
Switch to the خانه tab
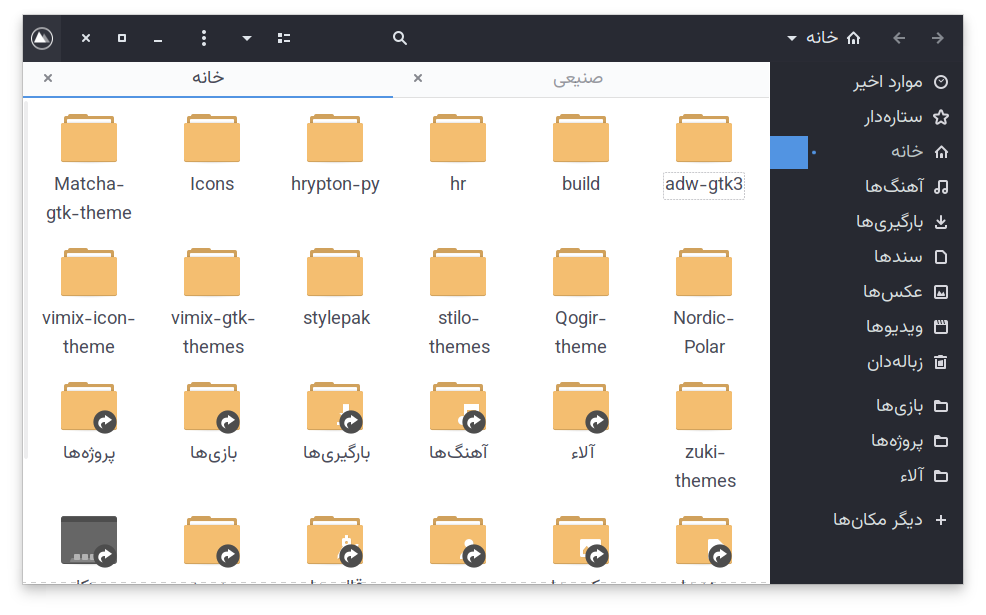point(207,78)
